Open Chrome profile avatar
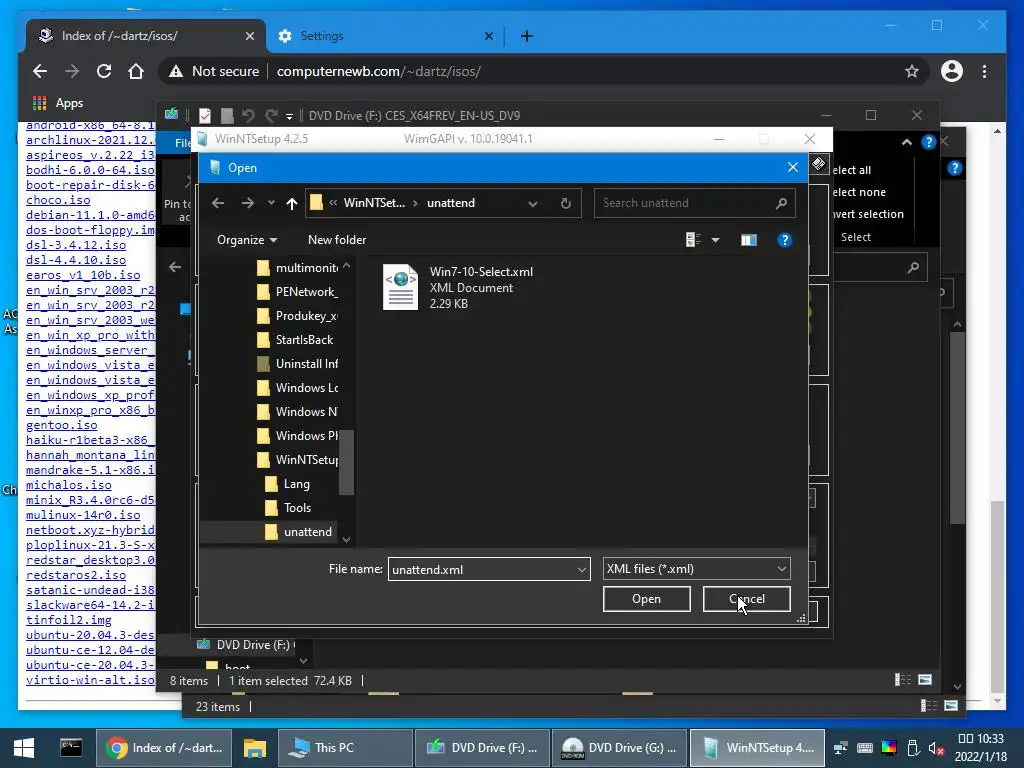The width and height of the screenshot is (1024, 768). [952, 71]
